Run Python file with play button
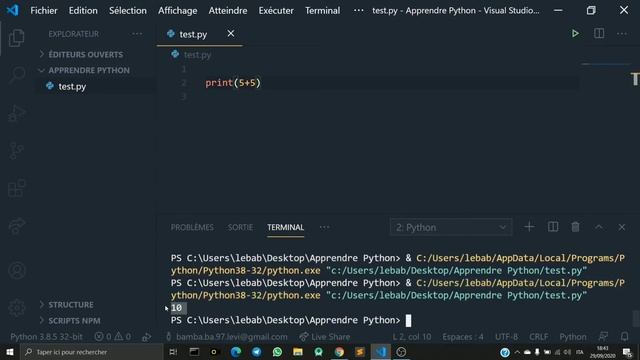Screen dimensions: 640x360 point(575,33)
